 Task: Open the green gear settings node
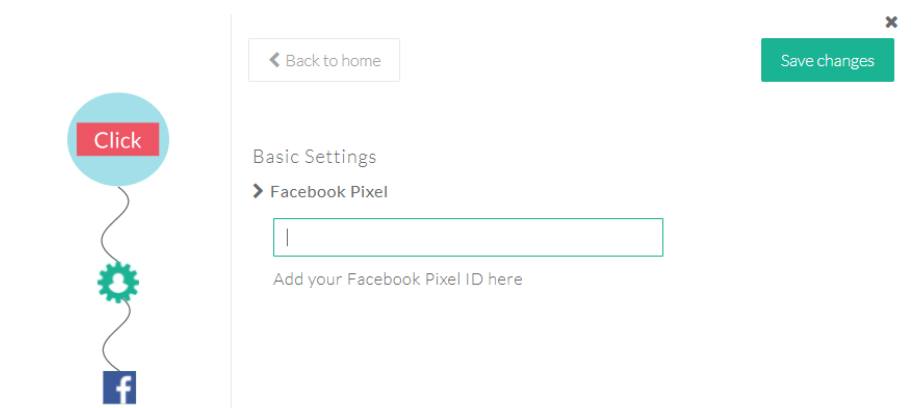click(x=118, y=283)
